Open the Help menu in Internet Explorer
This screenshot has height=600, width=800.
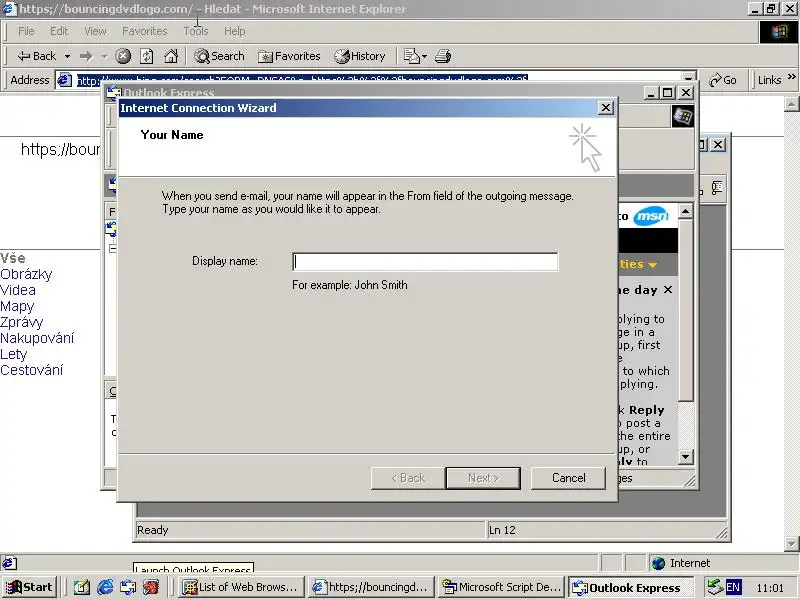pos(235,31)
